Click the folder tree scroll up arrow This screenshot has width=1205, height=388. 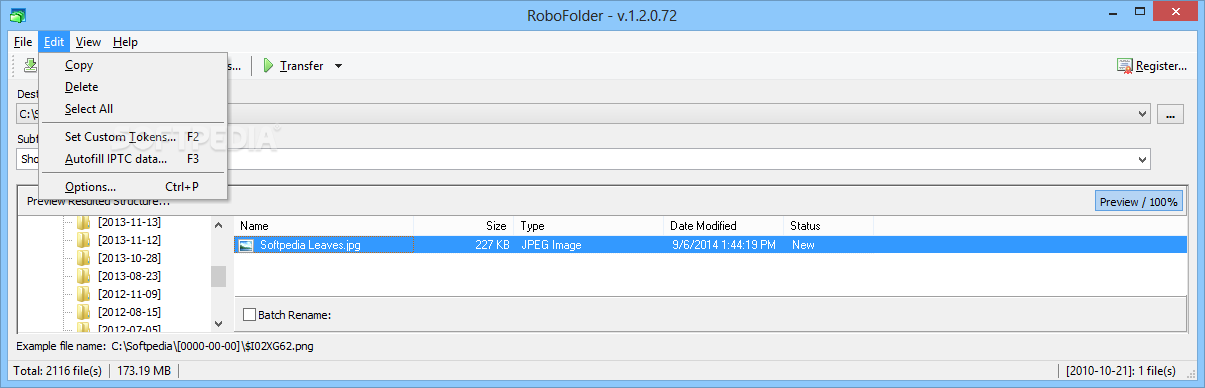[218, 225]
